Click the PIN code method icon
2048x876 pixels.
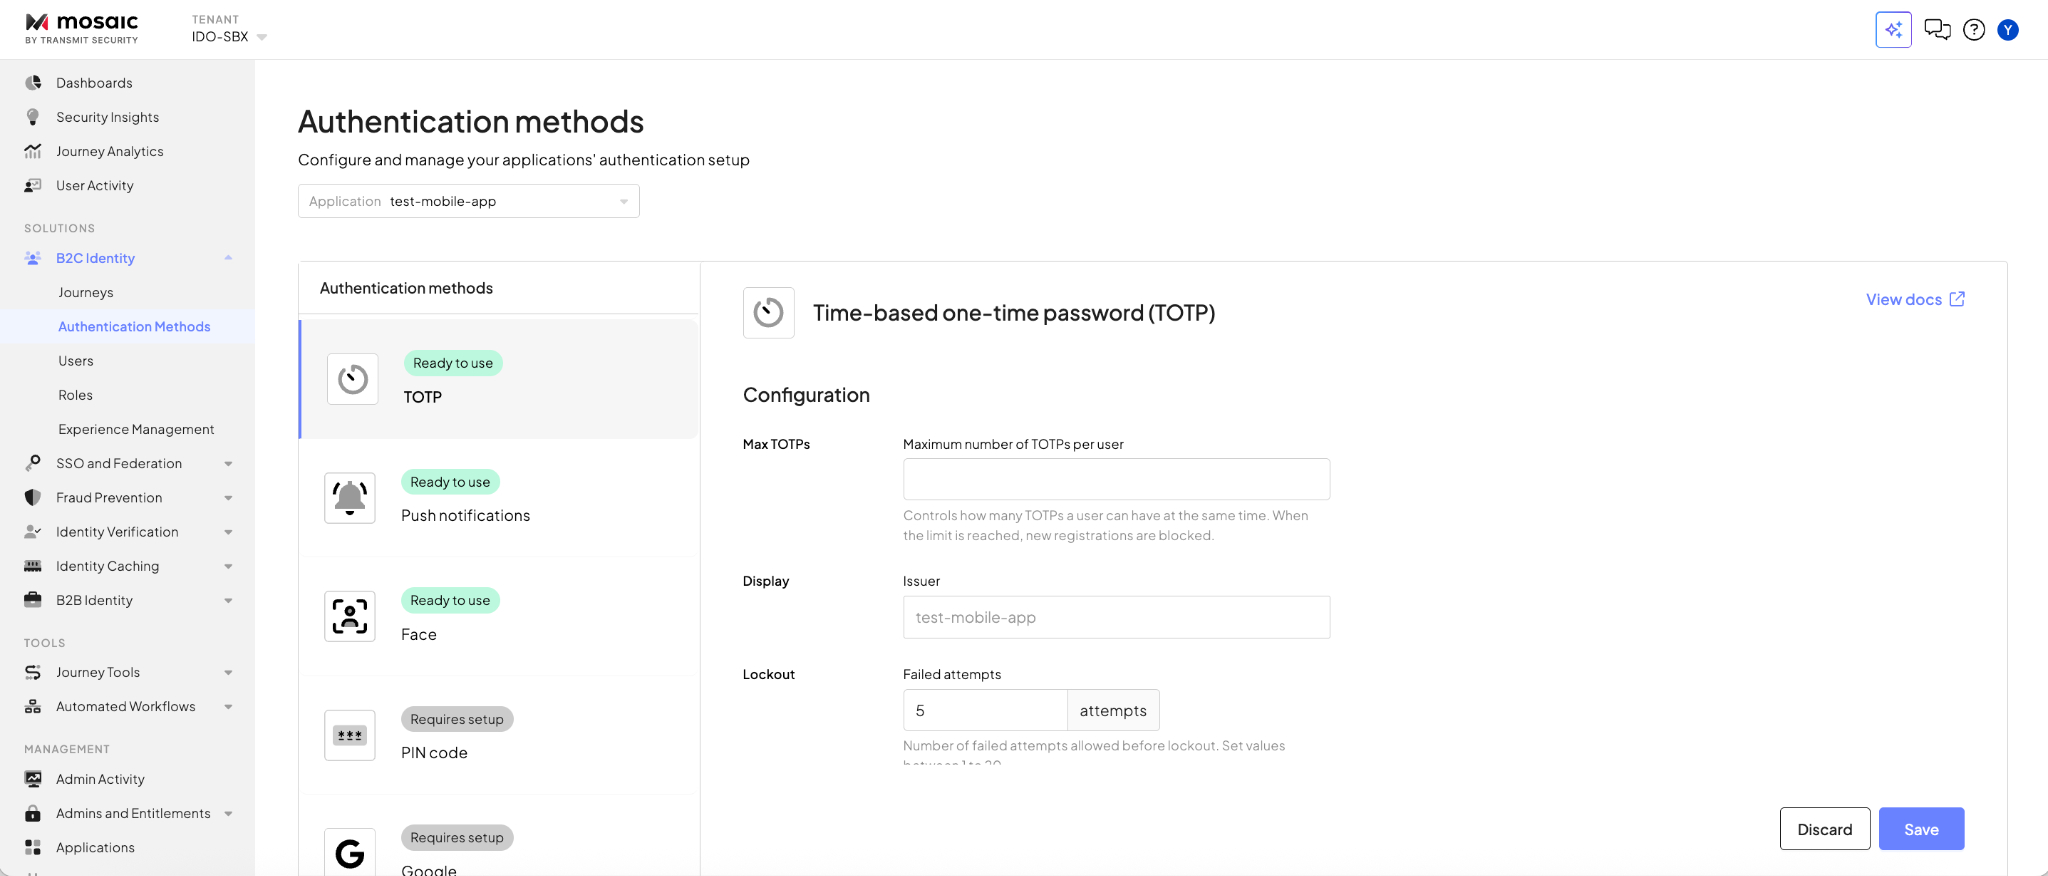[x=350, y=735]
